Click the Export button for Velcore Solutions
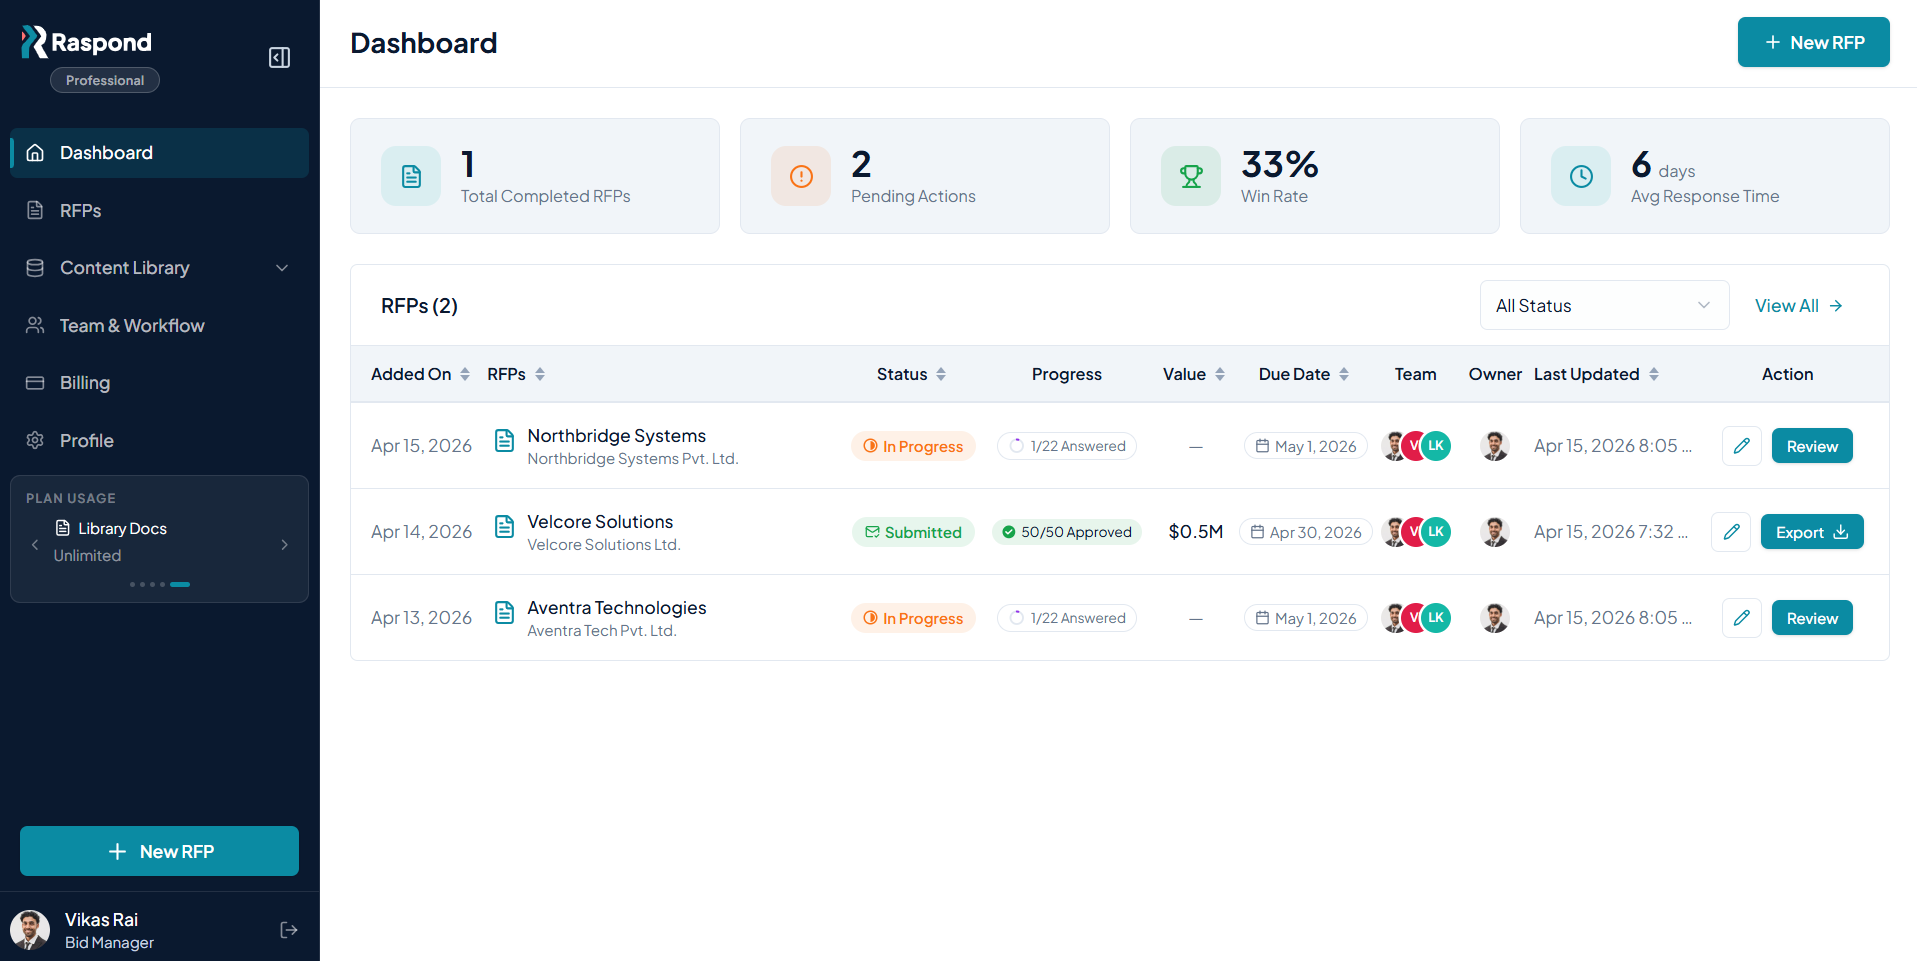 [1811, 532]
